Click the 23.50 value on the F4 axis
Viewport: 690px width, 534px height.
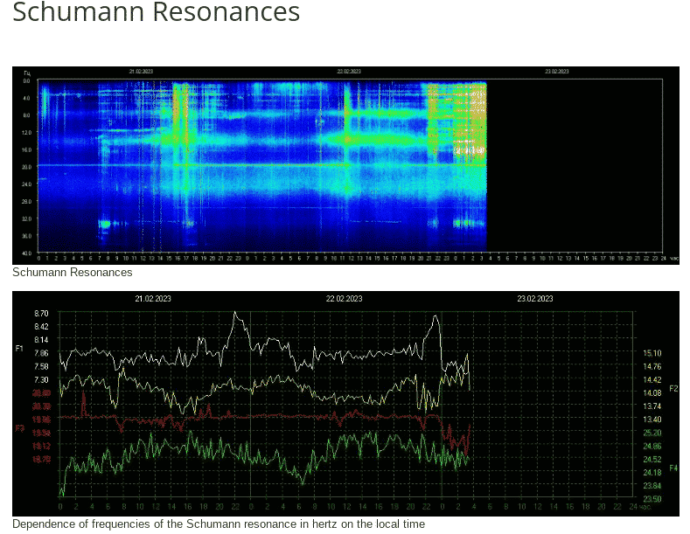(x=651, y=499)
